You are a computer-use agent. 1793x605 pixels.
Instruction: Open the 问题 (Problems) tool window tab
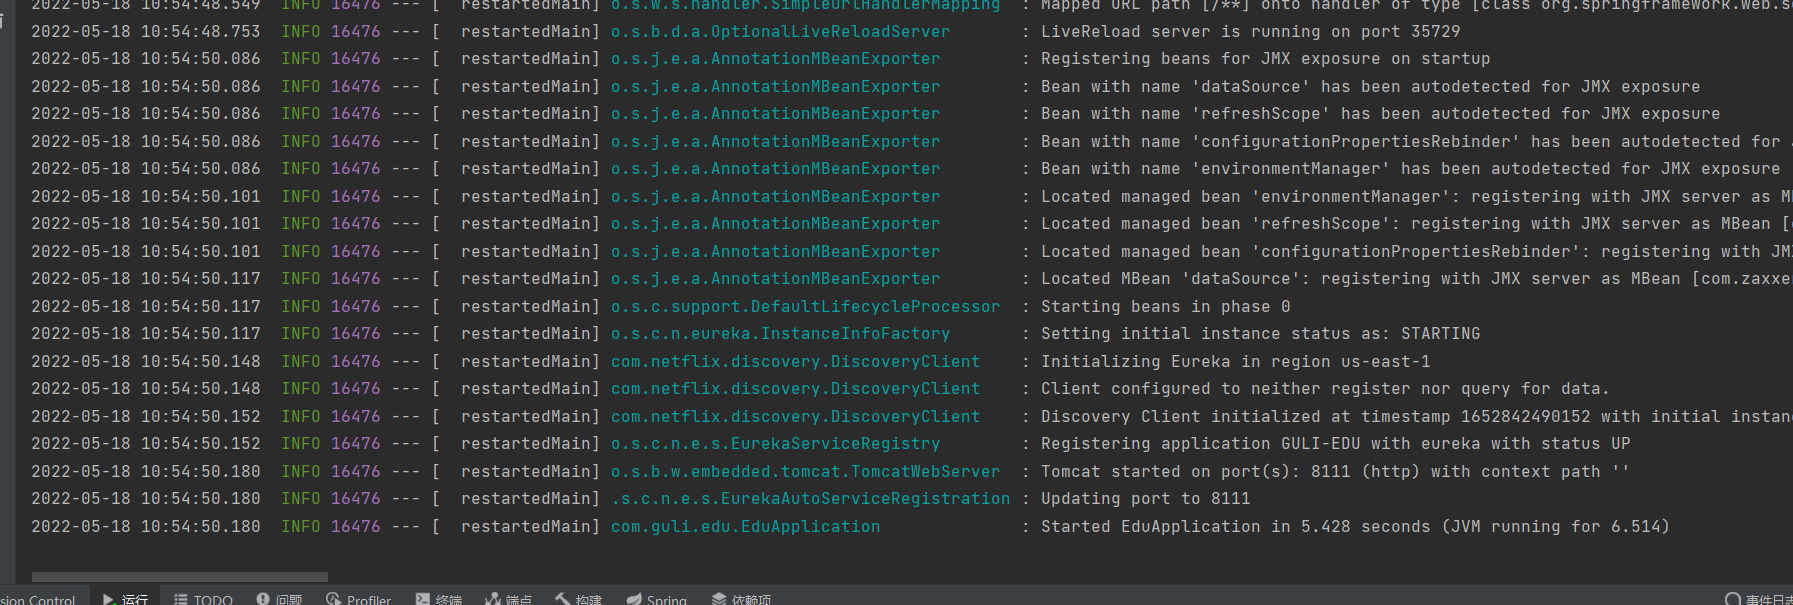(x=279, y=599)
